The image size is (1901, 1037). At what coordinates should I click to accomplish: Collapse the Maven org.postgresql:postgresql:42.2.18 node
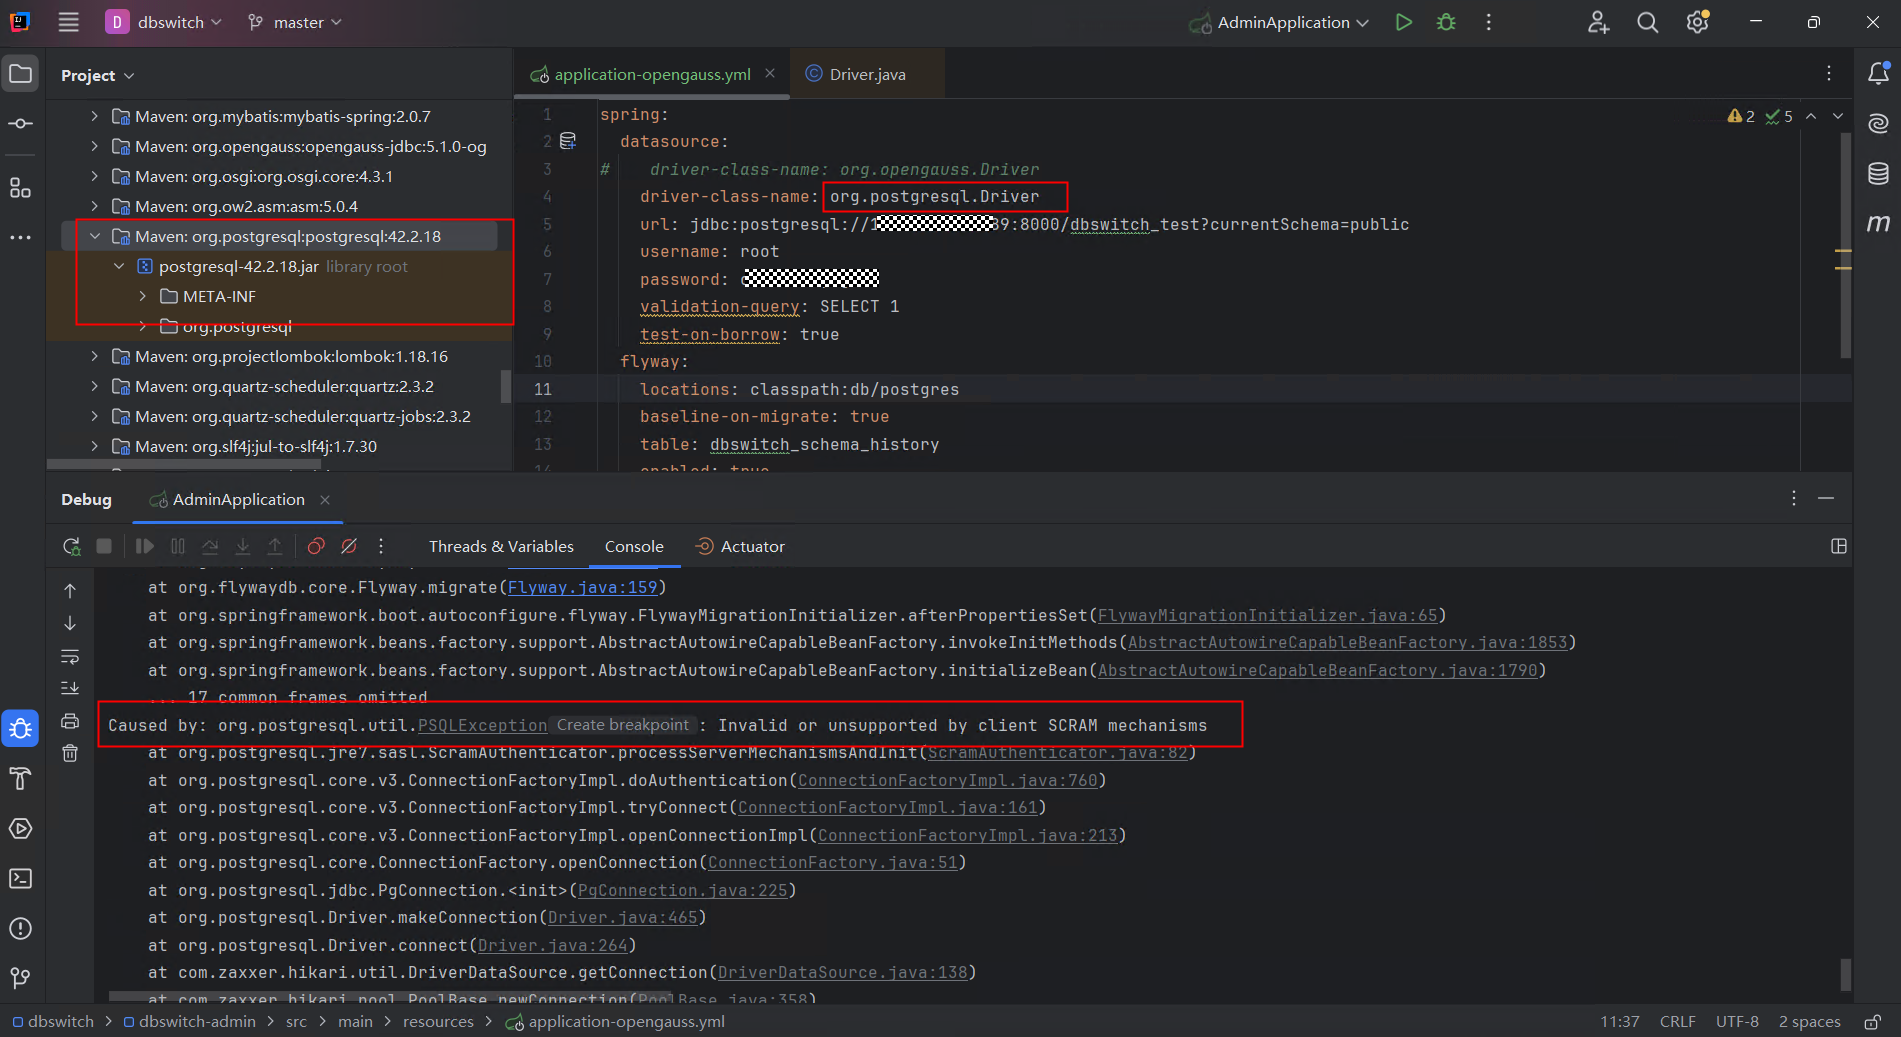point(95,236)
